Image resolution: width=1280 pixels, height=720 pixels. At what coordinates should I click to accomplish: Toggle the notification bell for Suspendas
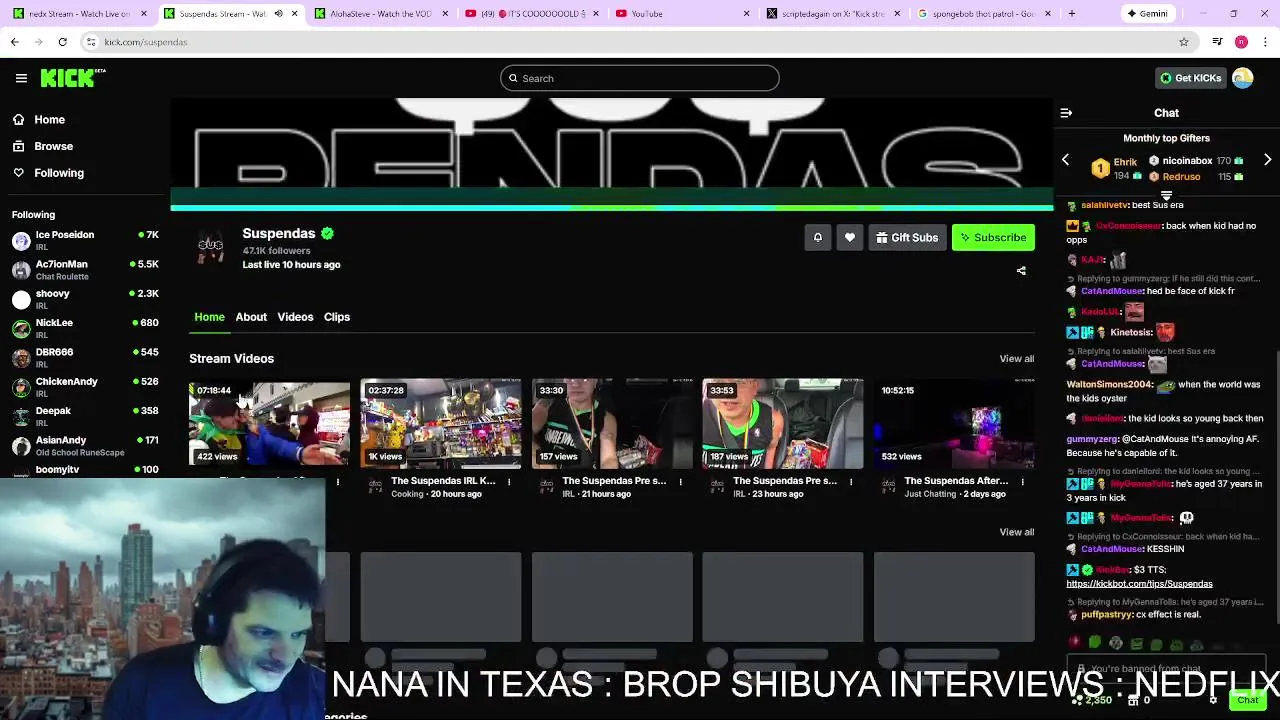point(817,237)
